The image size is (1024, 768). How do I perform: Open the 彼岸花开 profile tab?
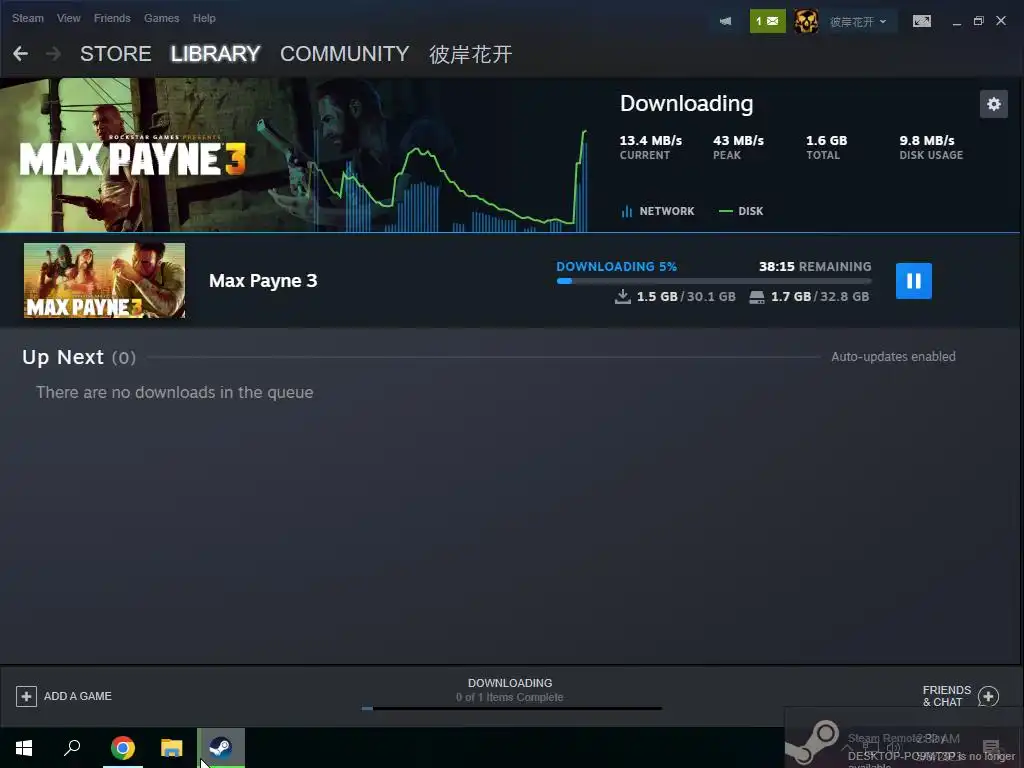point(470,54)
